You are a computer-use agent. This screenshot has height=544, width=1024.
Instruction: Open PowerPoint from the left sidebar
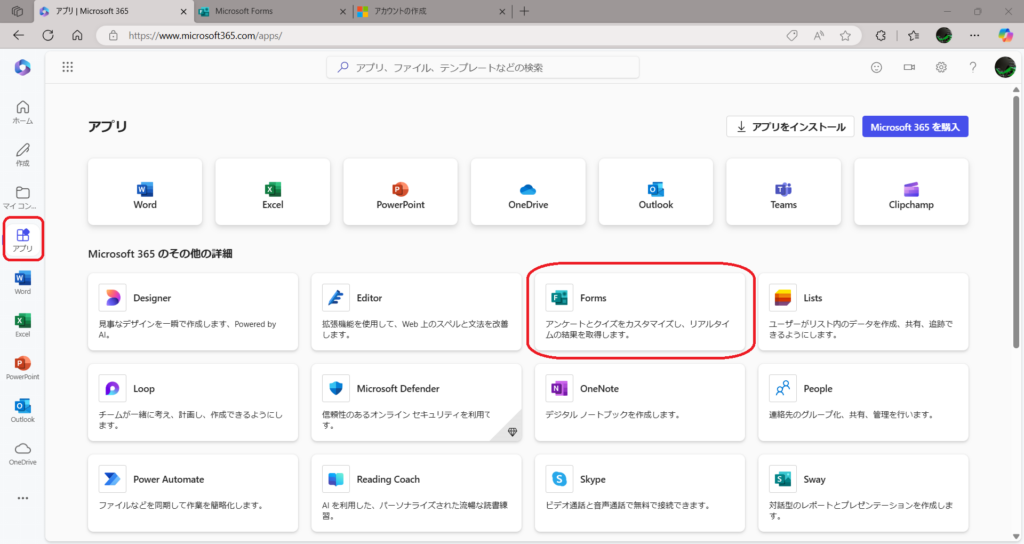23,368
